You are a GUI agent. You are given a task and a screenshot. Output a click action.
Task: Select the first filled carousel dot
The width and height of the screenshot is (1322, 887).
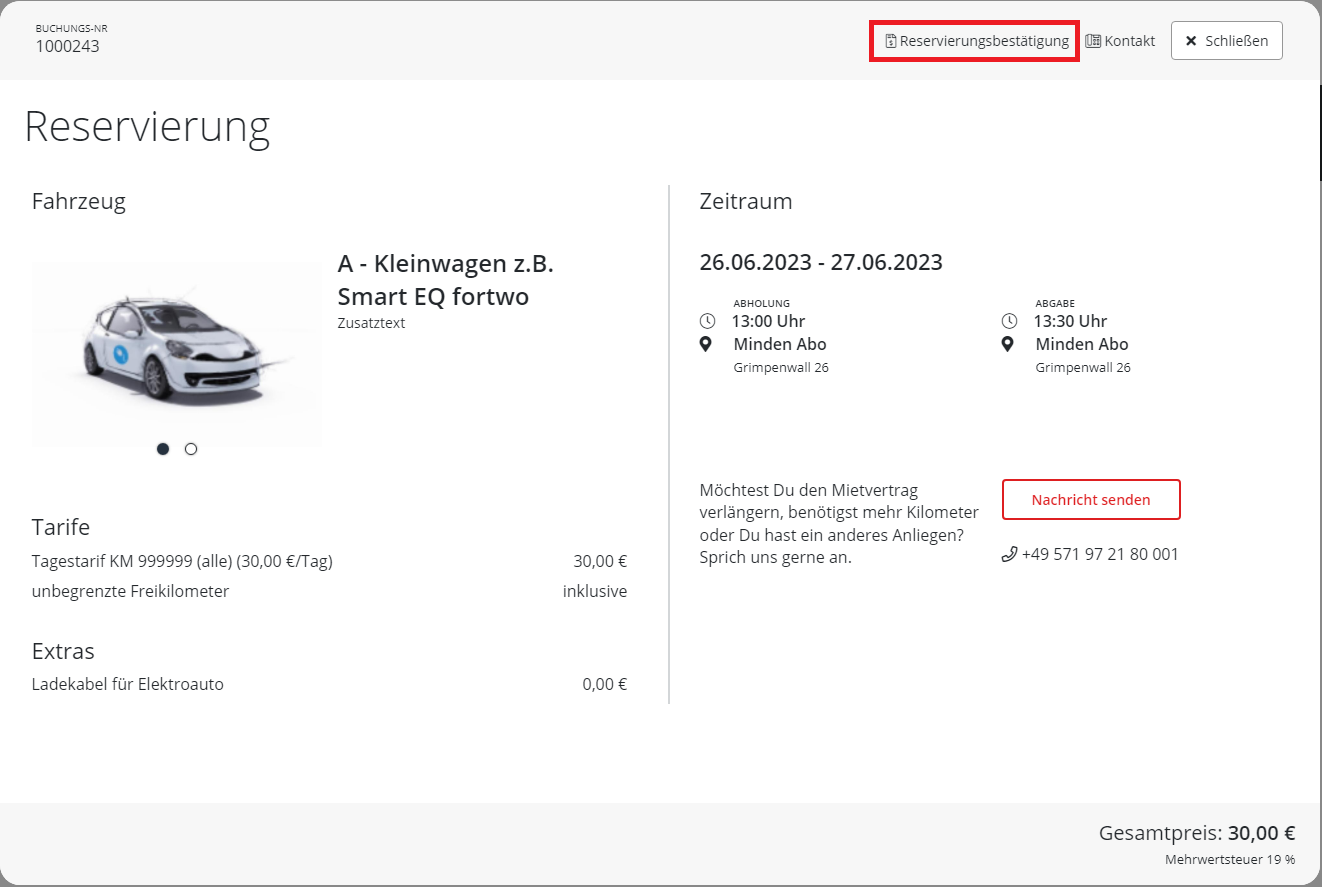(x=163, y=449)
